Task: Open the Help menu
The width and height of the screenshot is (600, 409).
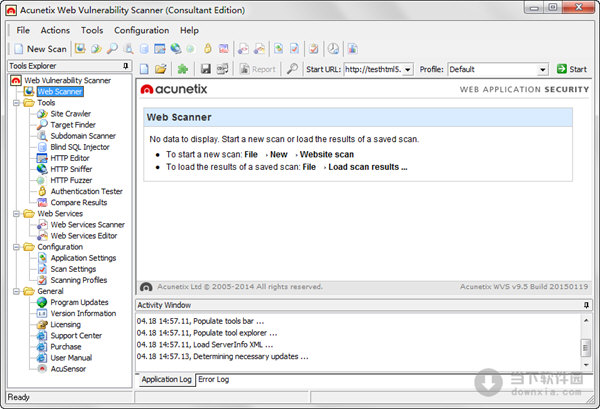Action: click(x=189, y=30)
